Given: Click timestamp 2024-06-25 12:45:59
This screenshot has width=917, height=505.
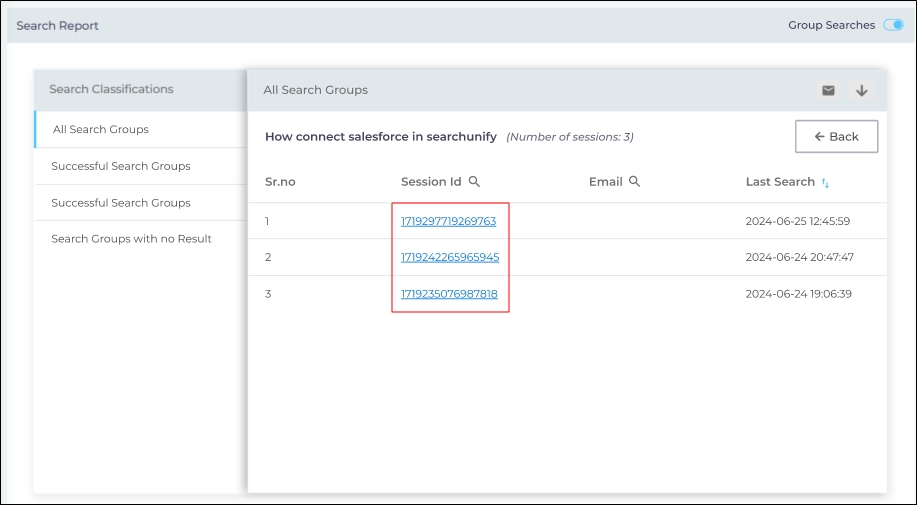Looking at the screenshot, I should click(797, 221).
